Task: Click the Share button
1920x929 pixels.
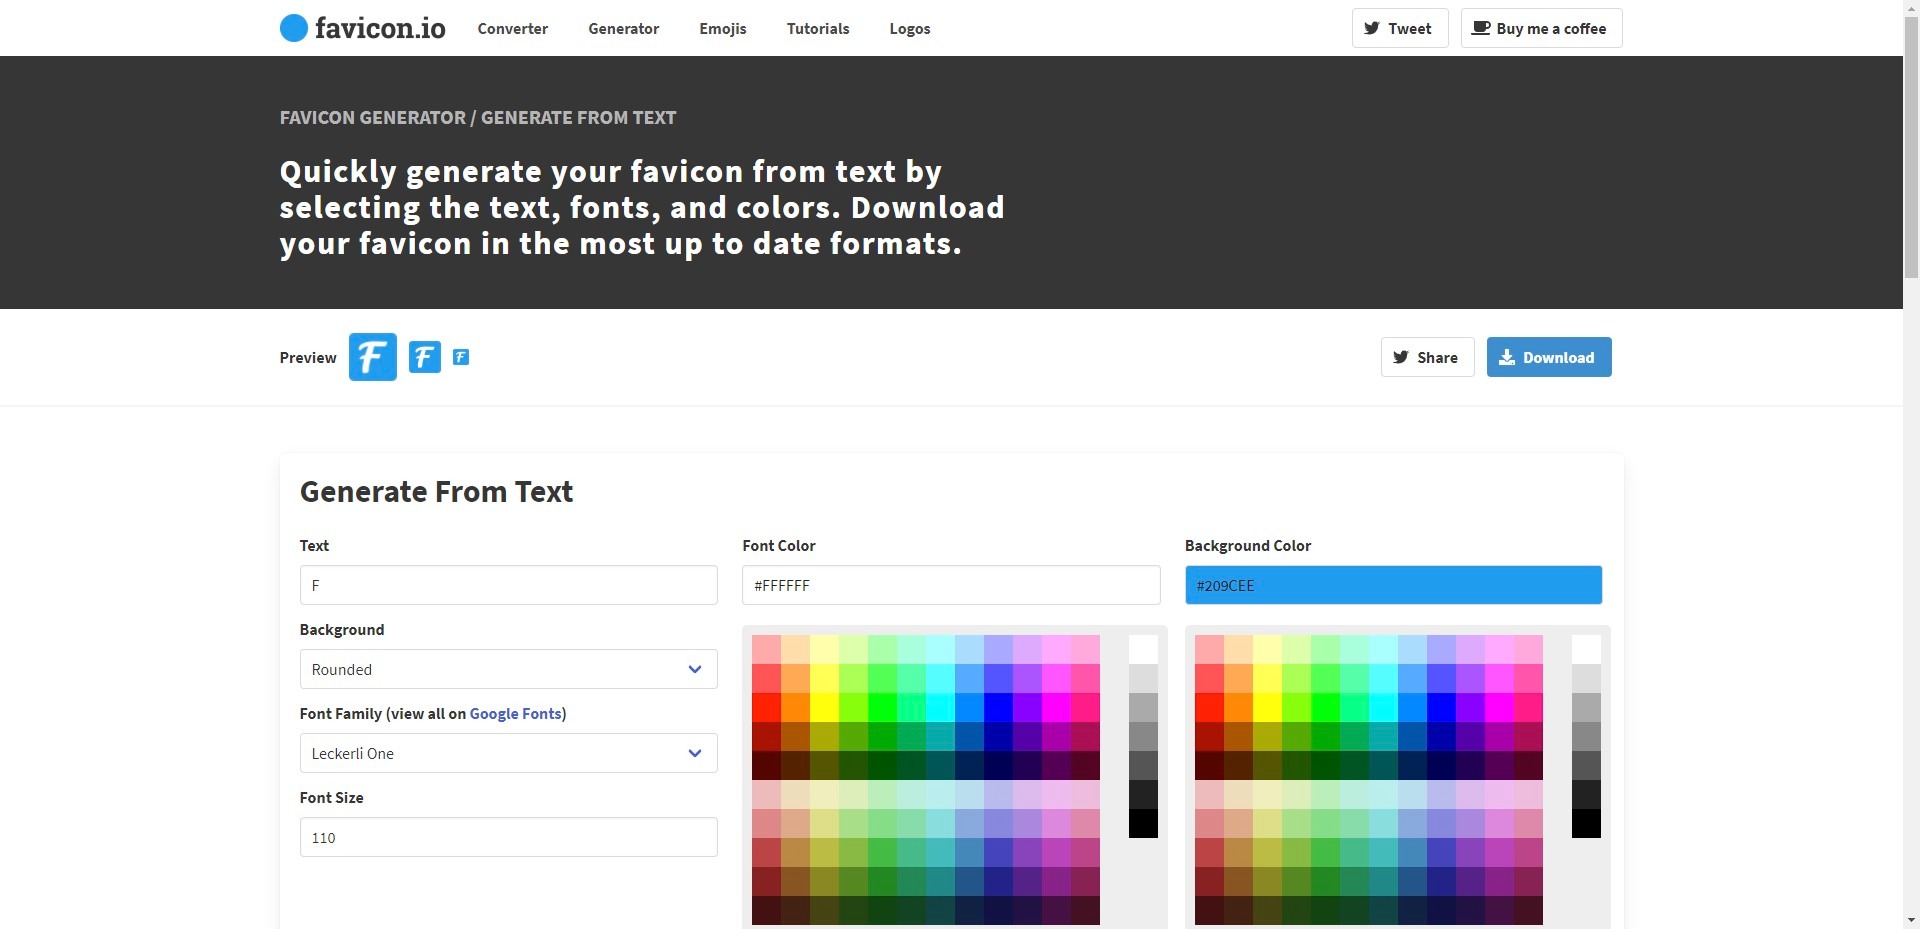Action: [x=1427, y=357]
